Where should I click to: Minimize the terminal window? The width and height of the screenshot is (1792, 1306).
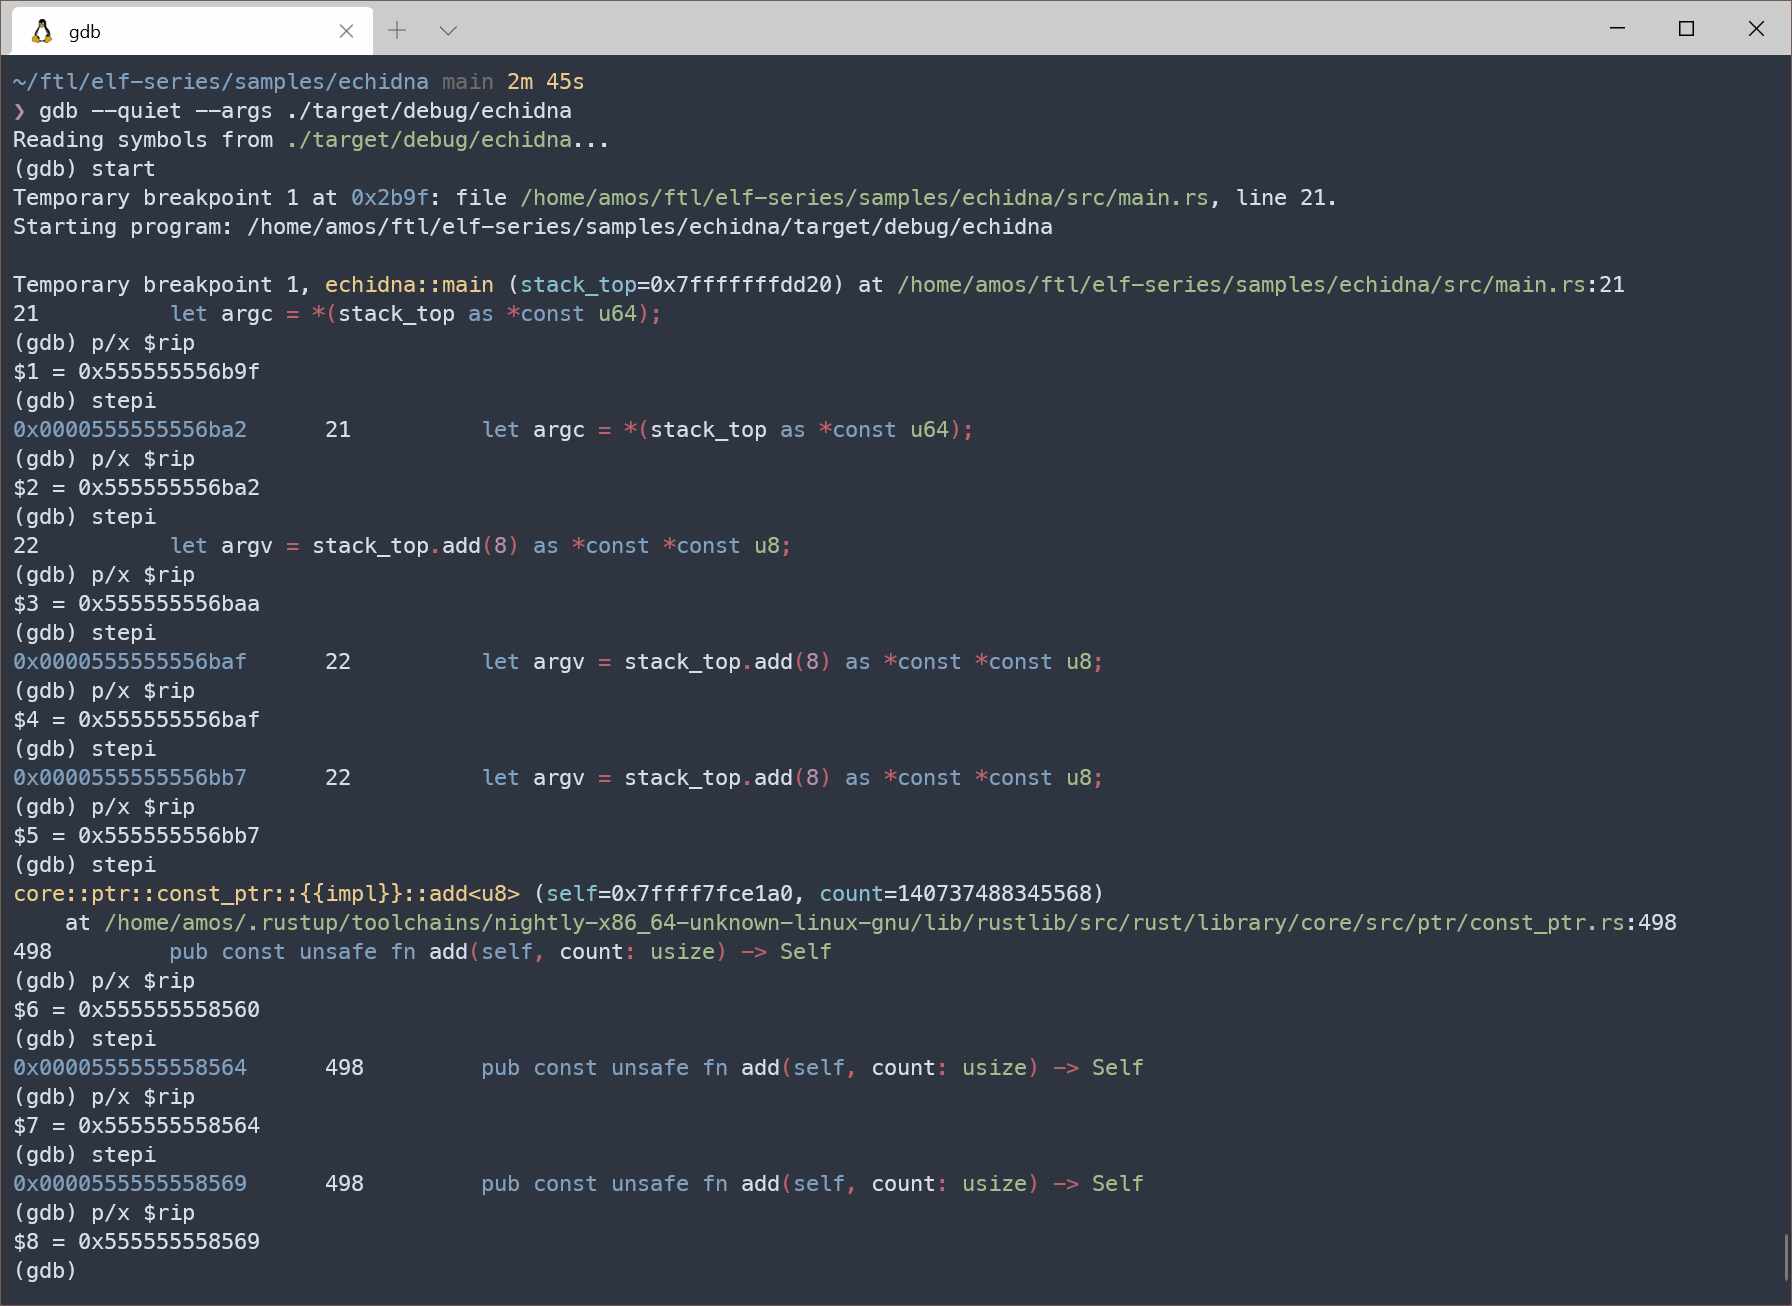[x=1617, y=28]
